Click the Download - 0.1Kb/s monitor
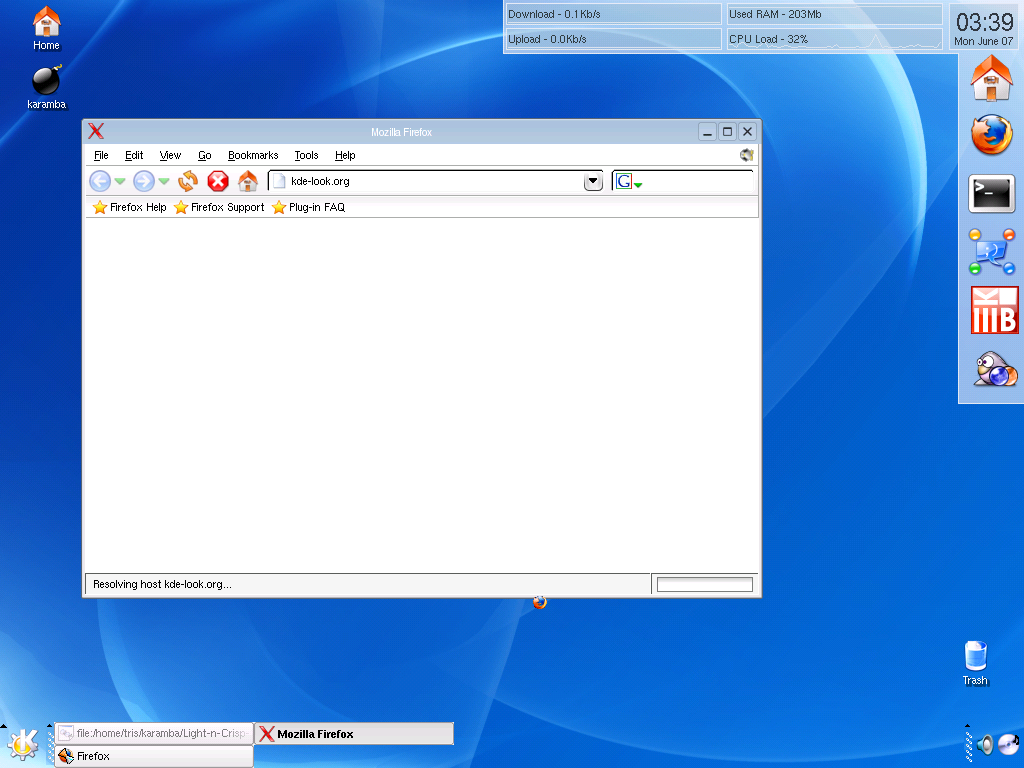This screenshot has height=768, width=1024. click(614, 14)
